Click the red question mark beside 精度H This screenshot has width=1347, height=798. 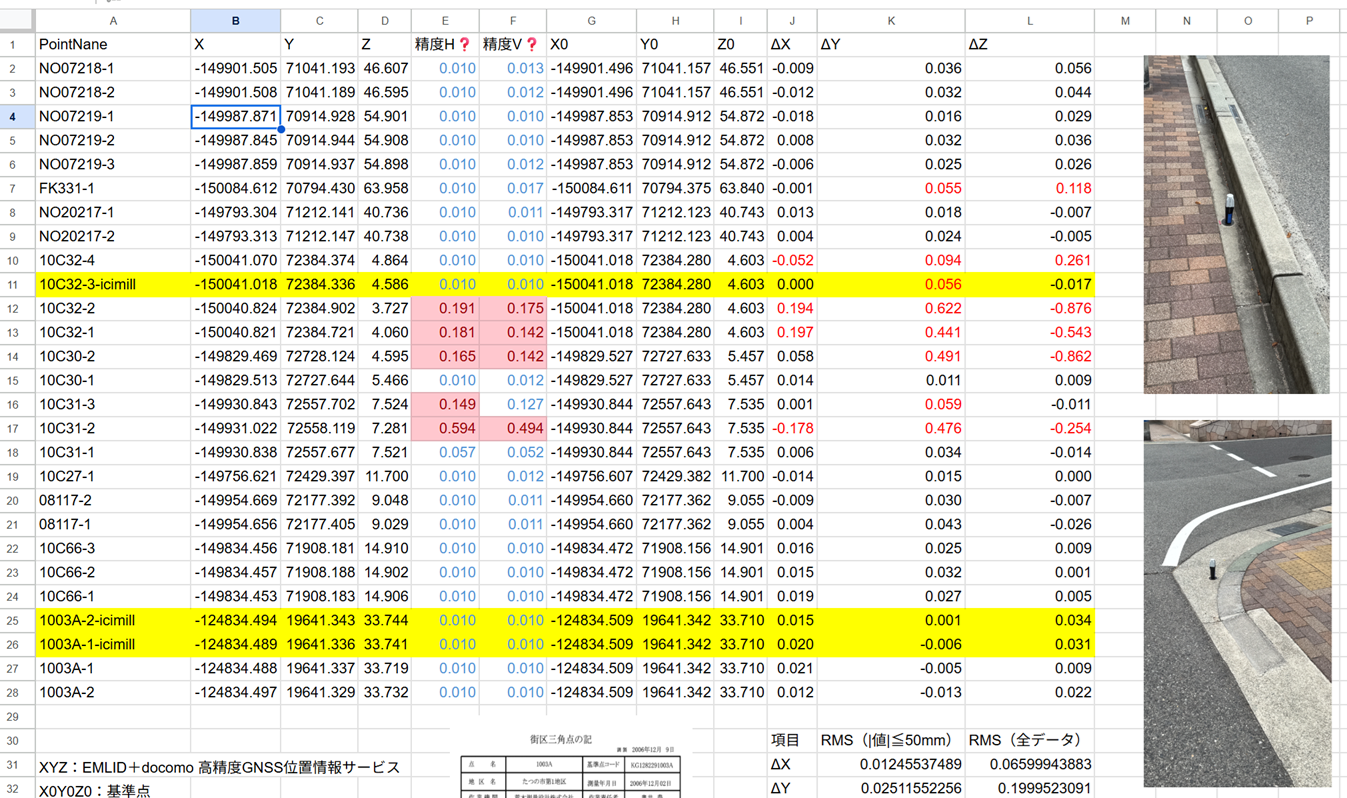tap(464, 45)
